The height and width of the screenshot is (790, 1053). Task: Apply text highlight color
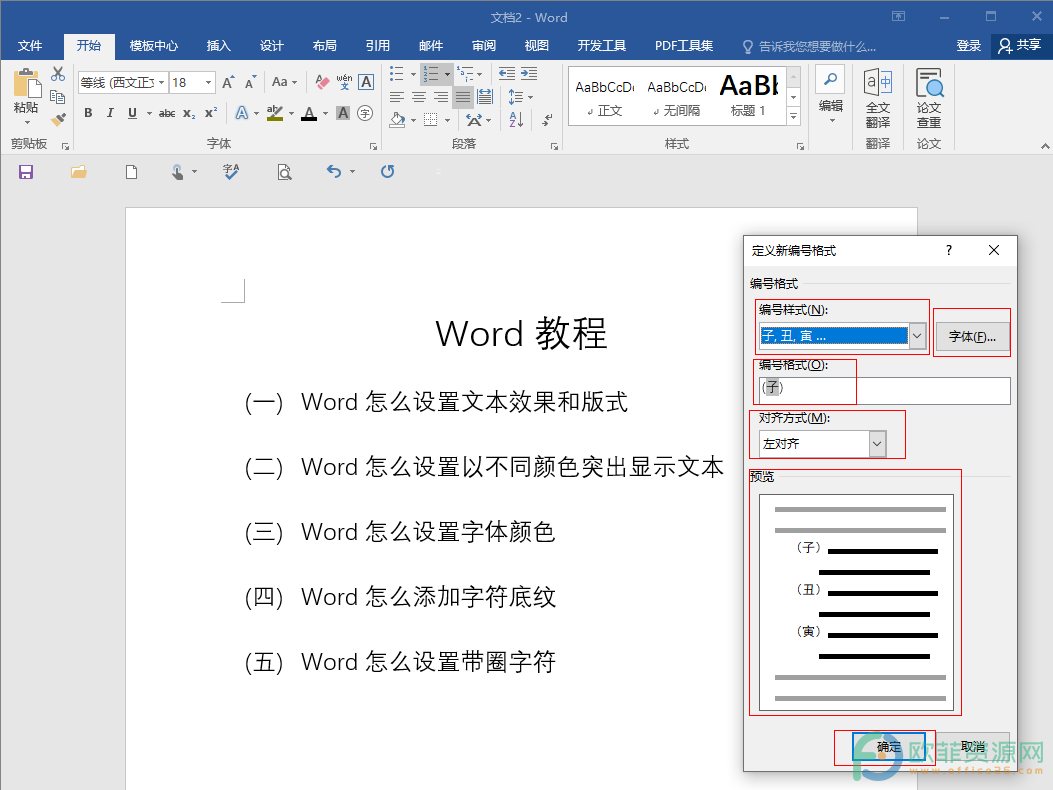pos(275,113)
